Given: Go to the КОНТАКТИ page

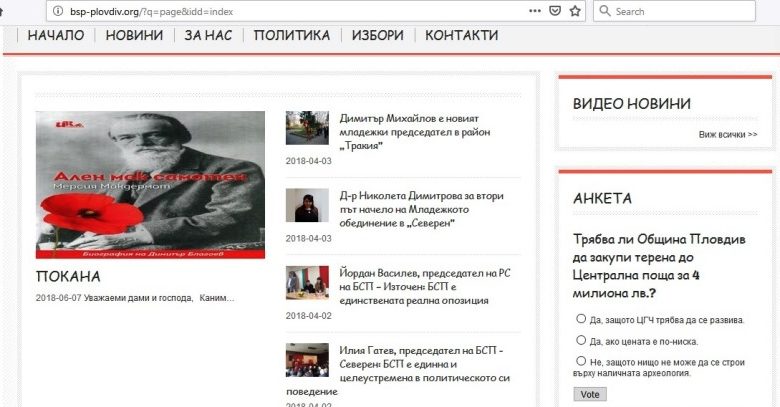Looking at the screenshot, I should (x=462, y=35).
